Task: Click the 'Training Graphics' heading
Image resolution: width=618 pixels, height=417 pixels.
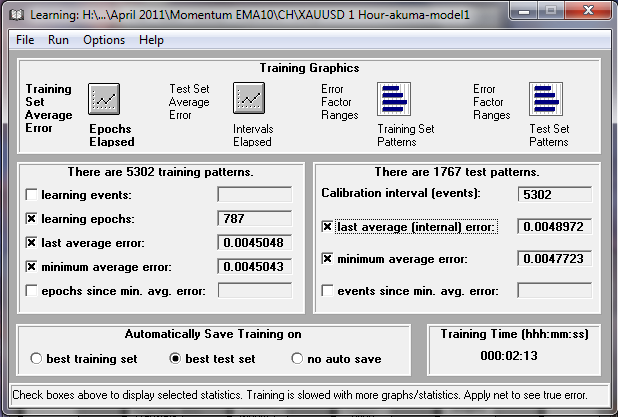Action: [309, 68]
